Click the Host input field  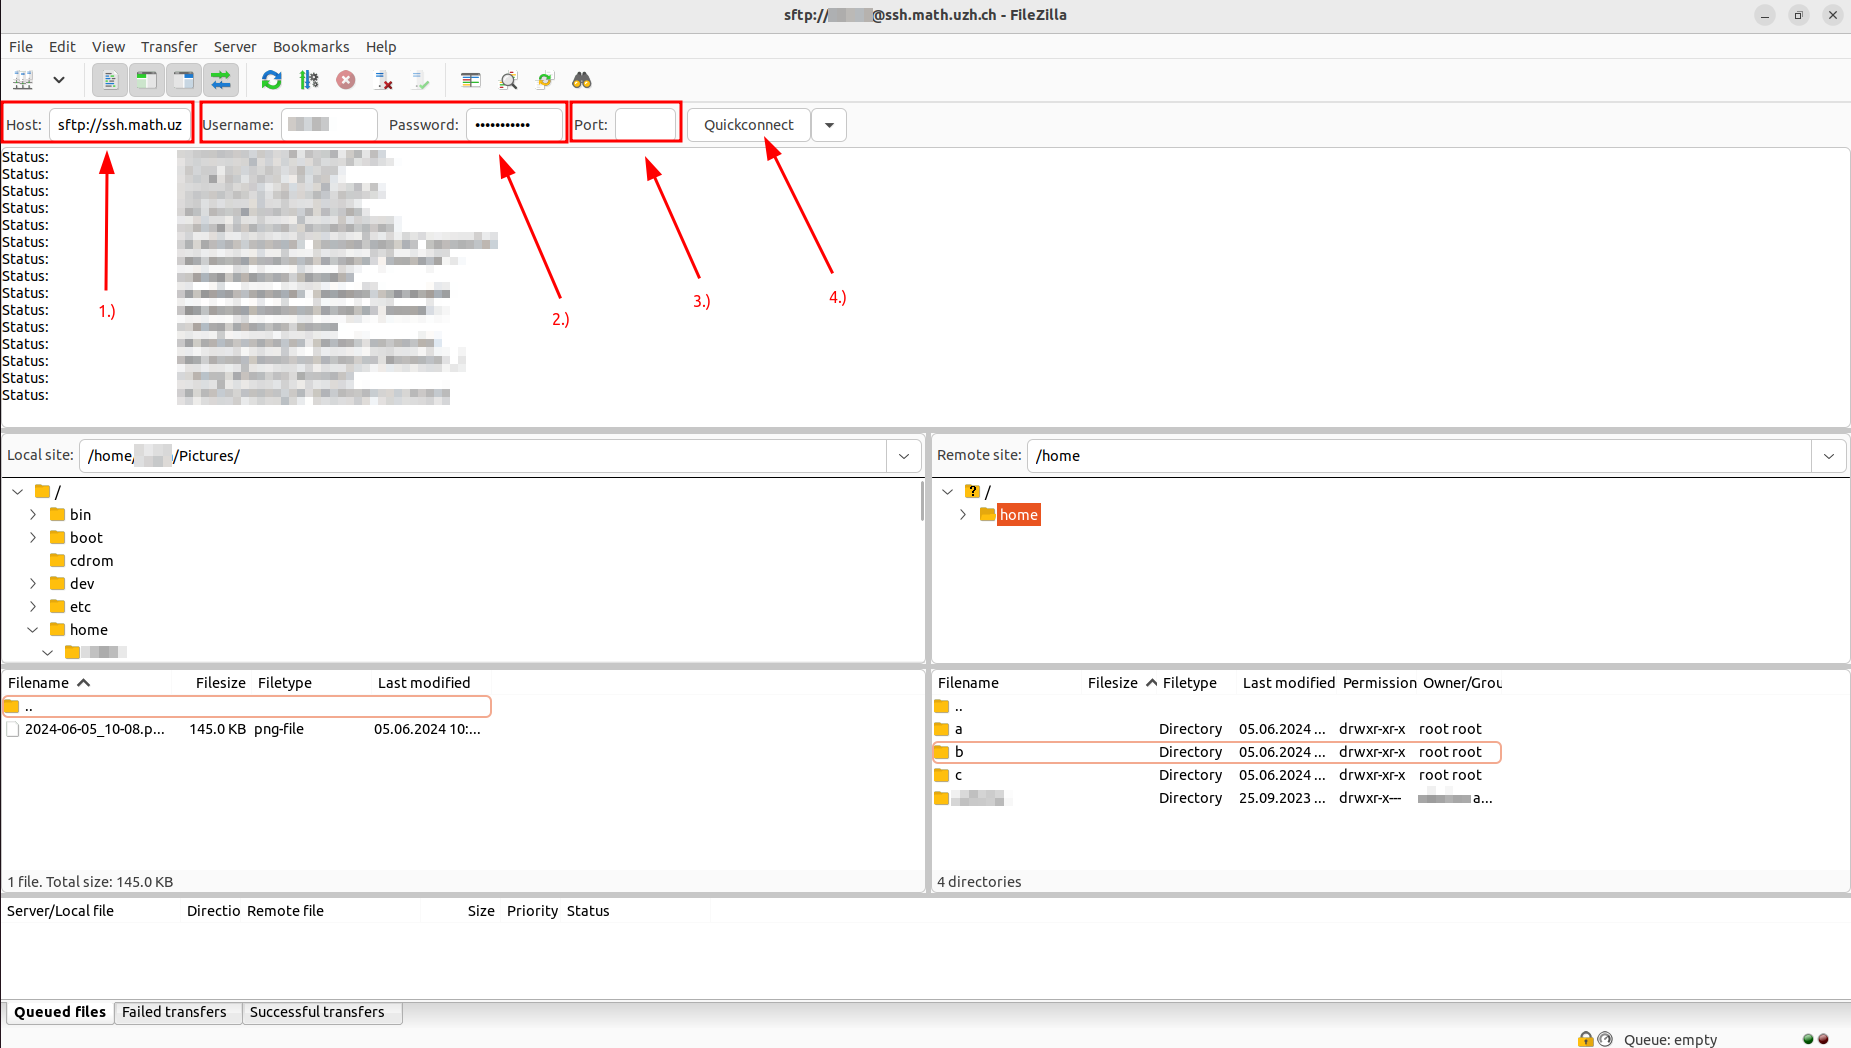tap(119, 125)
